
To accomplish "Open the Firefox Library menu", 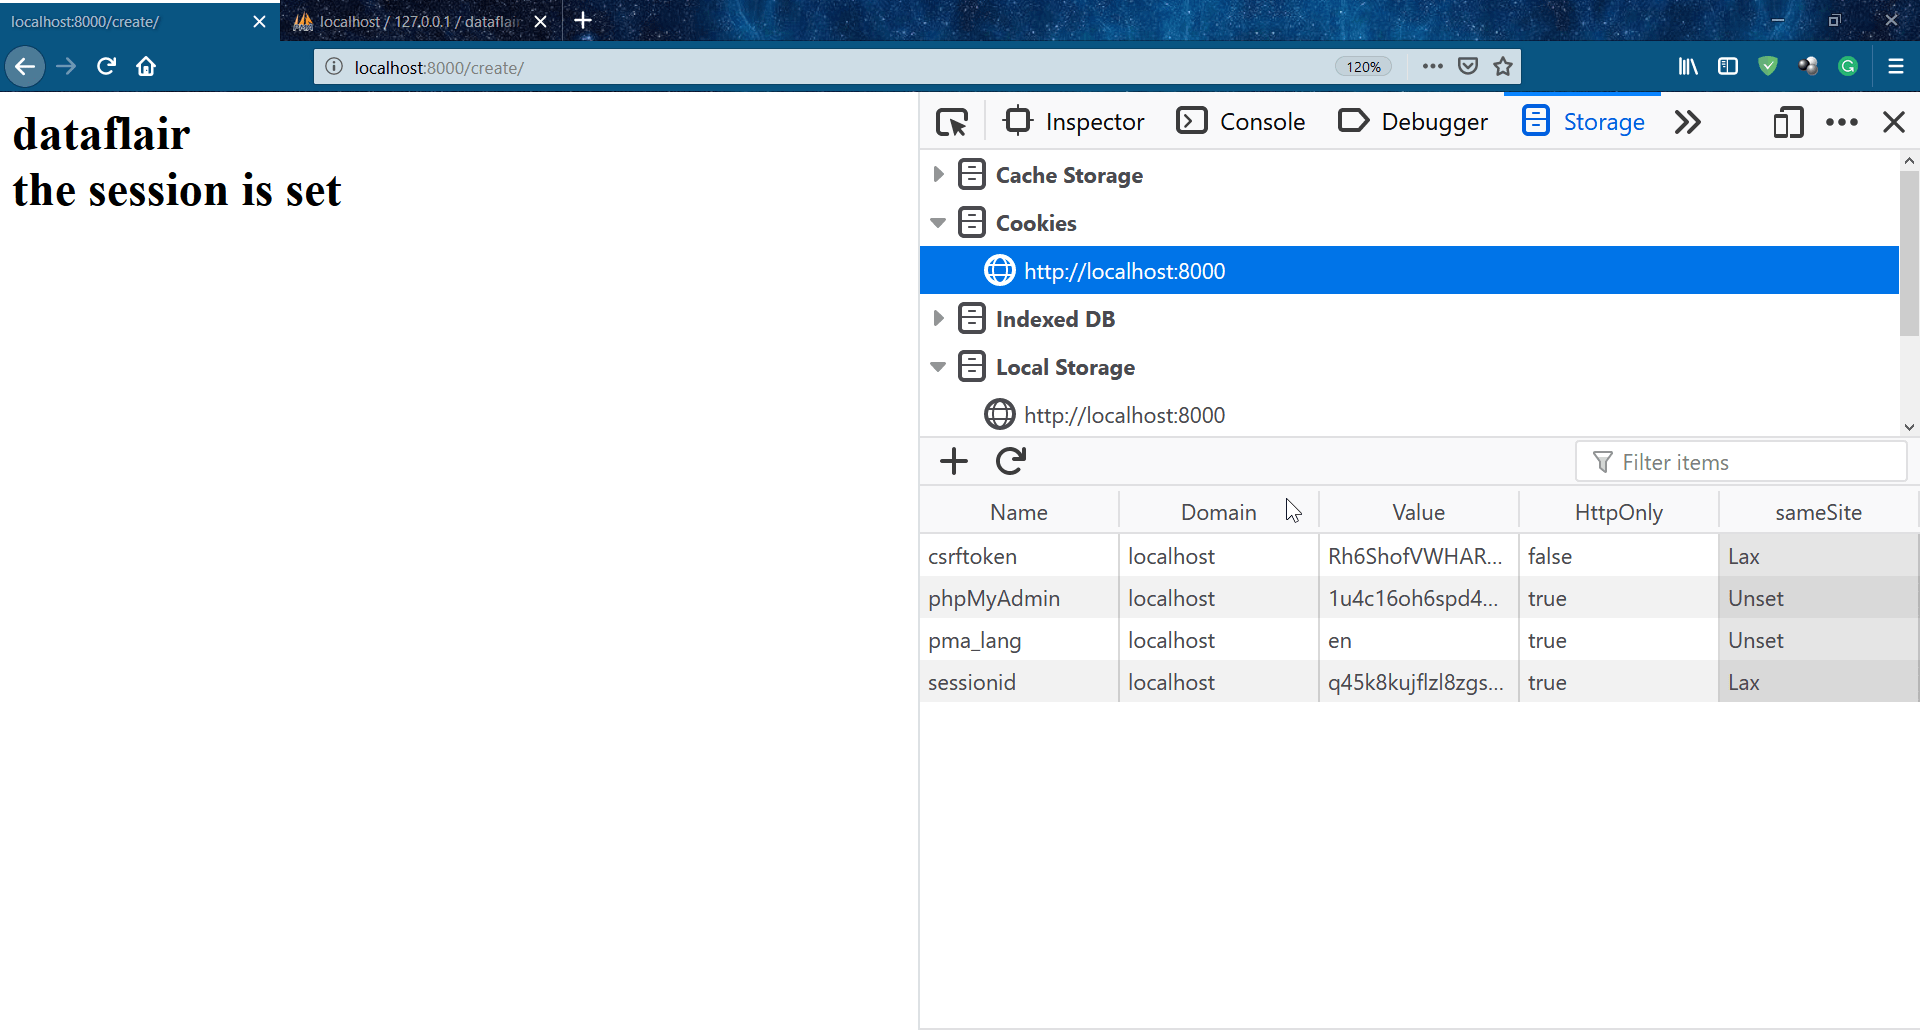I will tap(1688, 66).
